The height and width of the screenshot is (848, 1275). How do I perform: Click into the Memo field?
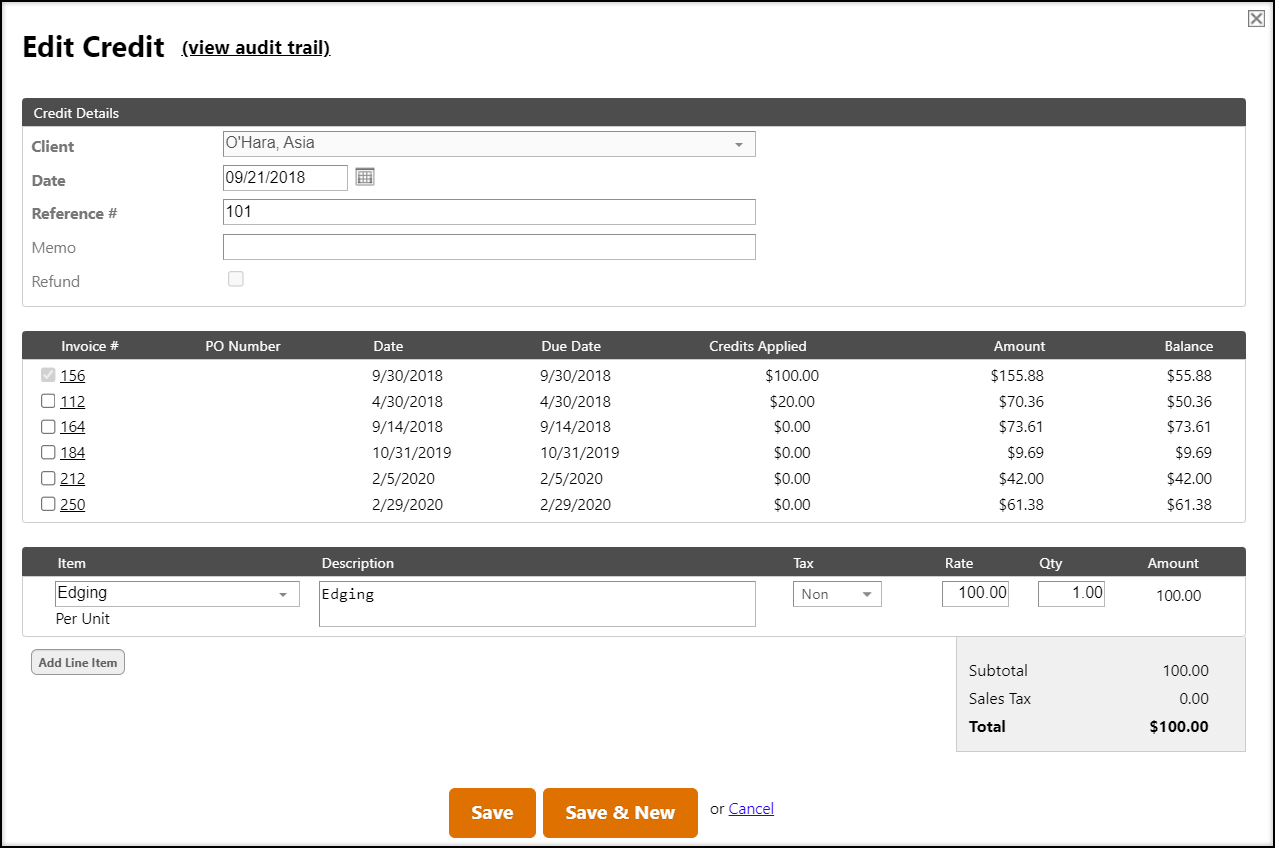489,247
